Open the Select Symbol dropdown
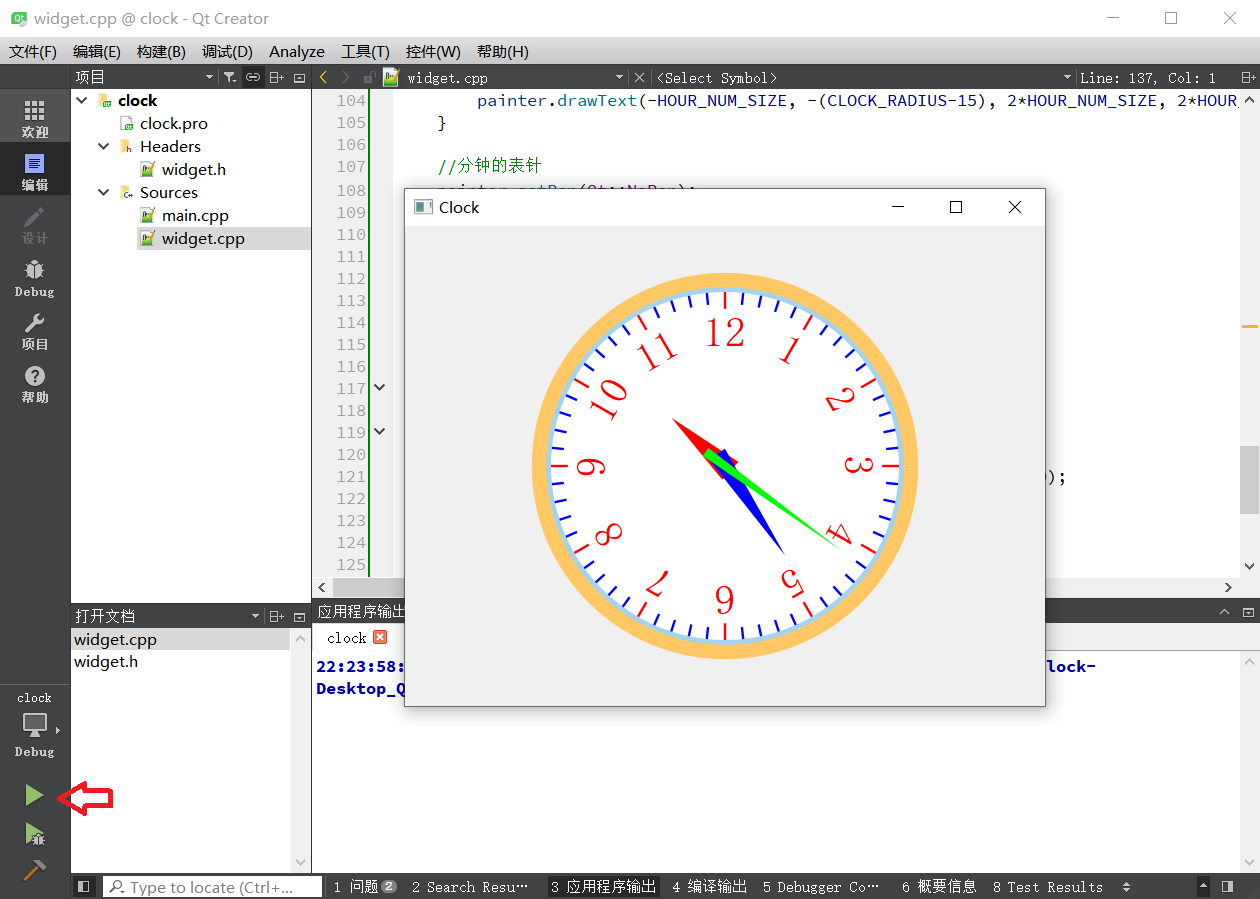Viewport: 1260px width, 899px height. click(860, 77)
